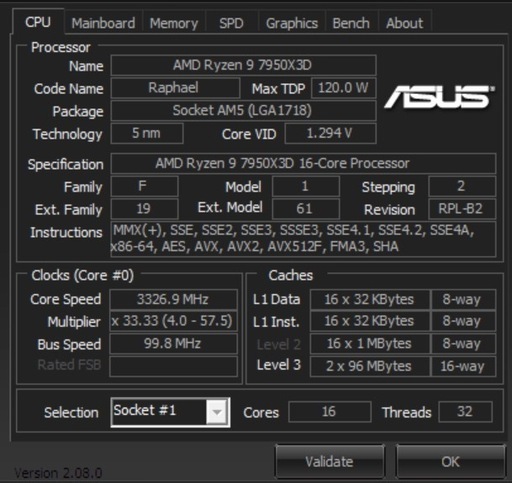Click the empty Rated FSB field
512x483 pixels.
click(173, 366)
